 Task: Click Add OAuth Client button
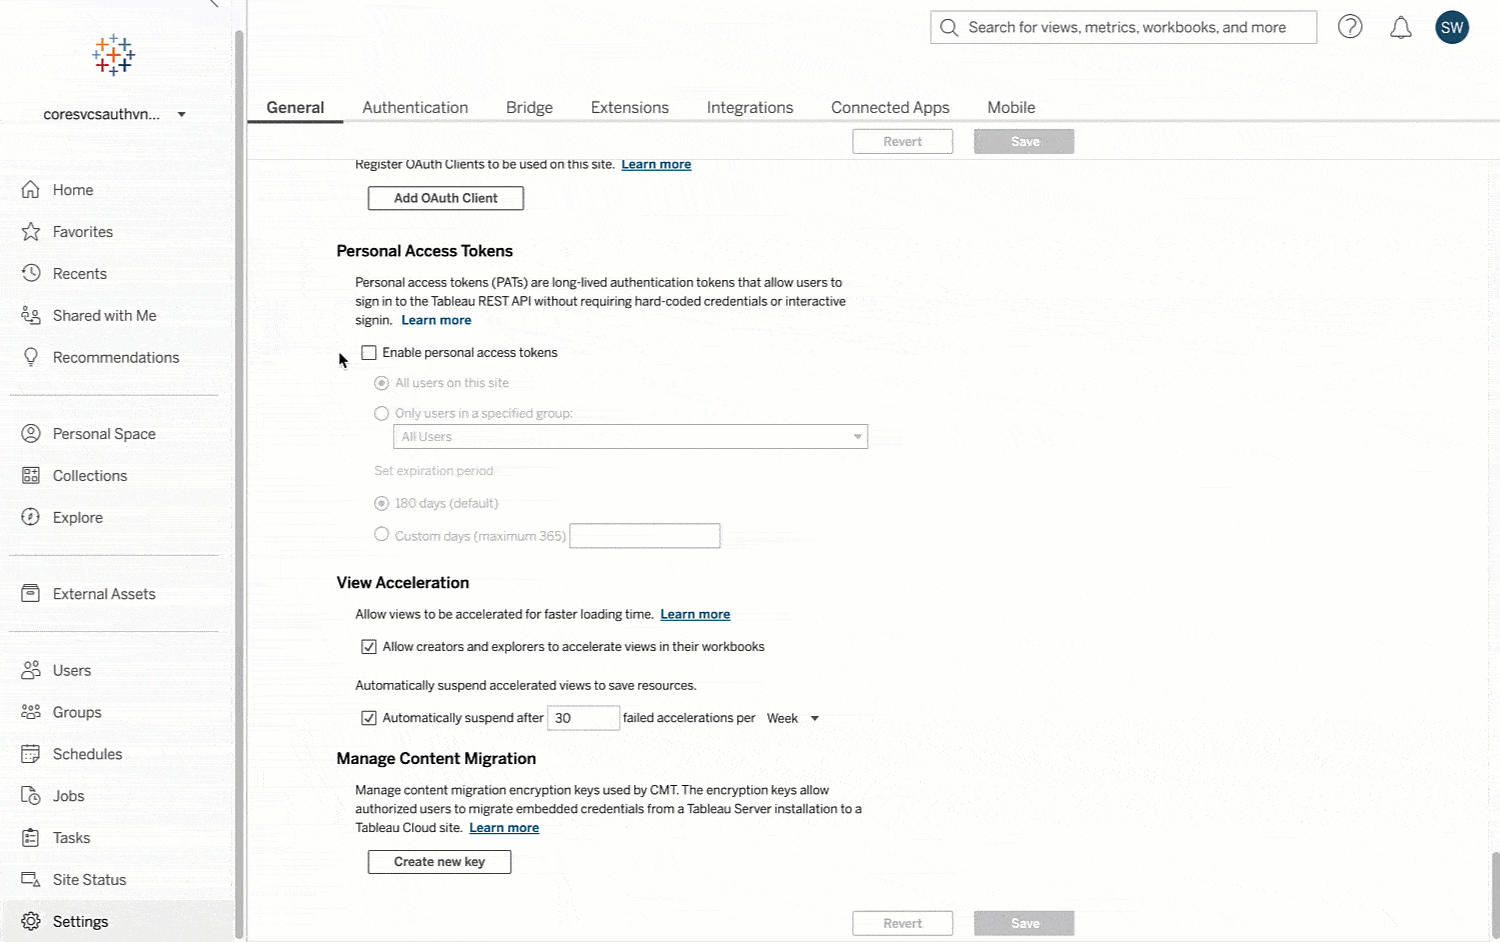click(445, 198)
